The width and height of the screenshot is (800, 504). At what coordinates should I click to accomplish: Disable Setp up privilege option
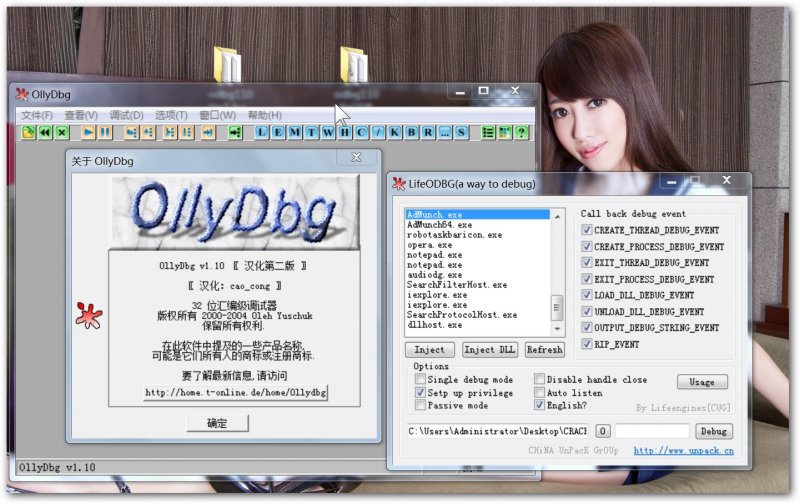420,392
